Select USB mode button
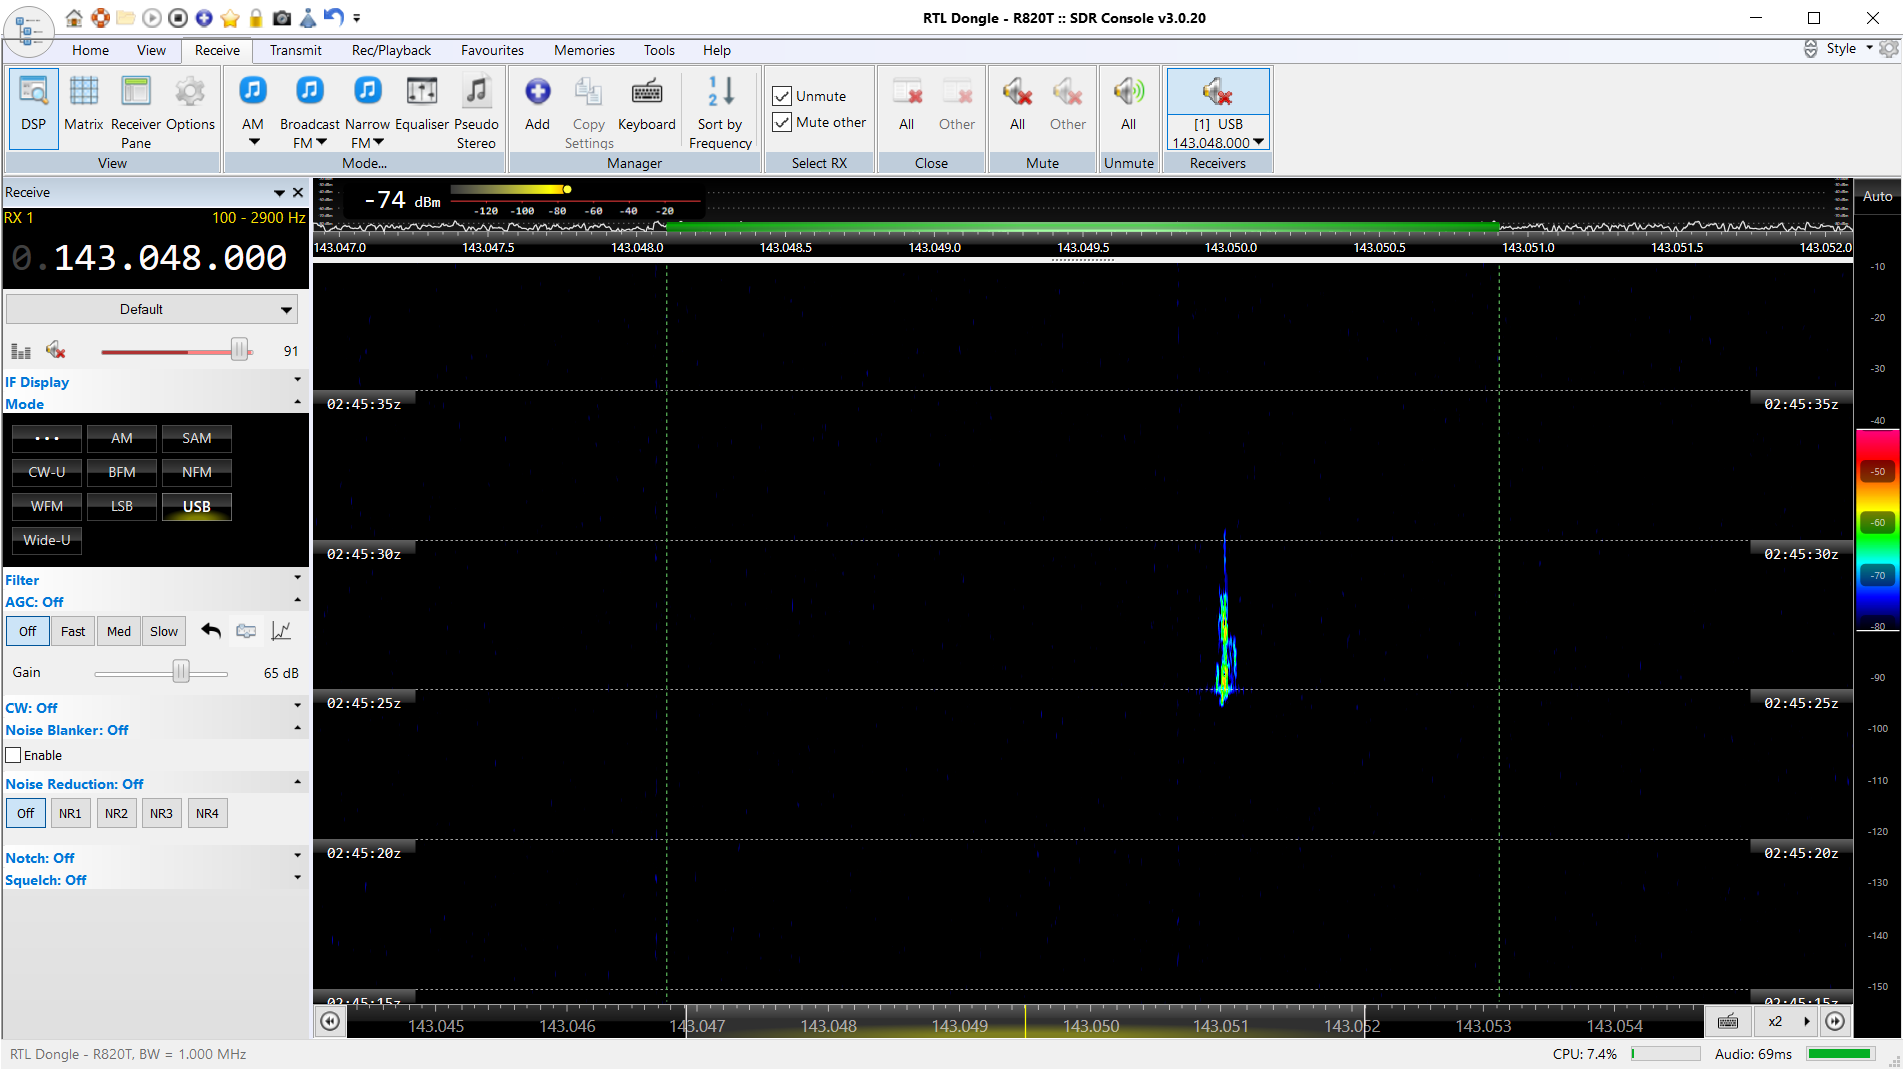1904x1070 pixels. click(x=197, y=506)
